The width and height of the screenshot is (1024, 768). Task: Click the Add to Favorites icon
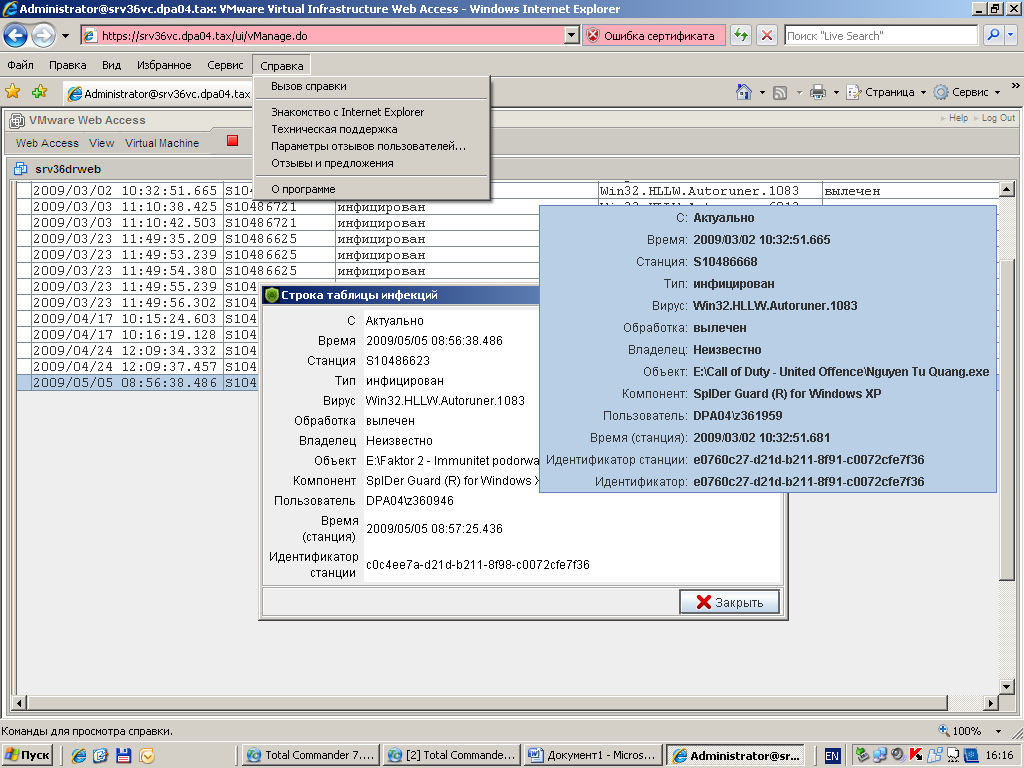click(x=39, y=92)
